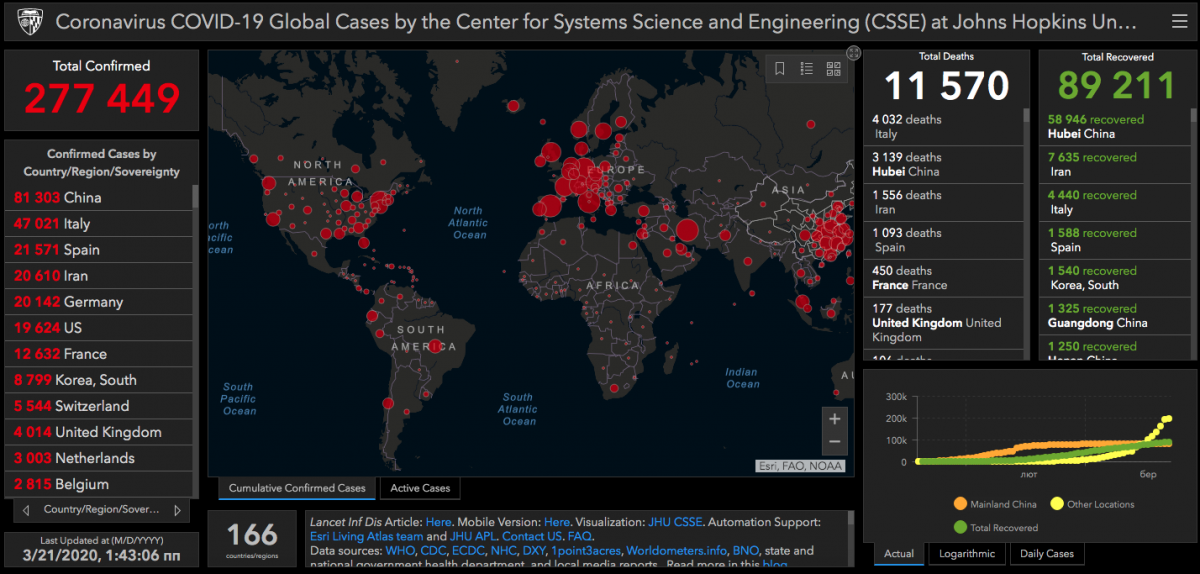
Task: Go to next list with right arrow
Action: pos(177,510)
